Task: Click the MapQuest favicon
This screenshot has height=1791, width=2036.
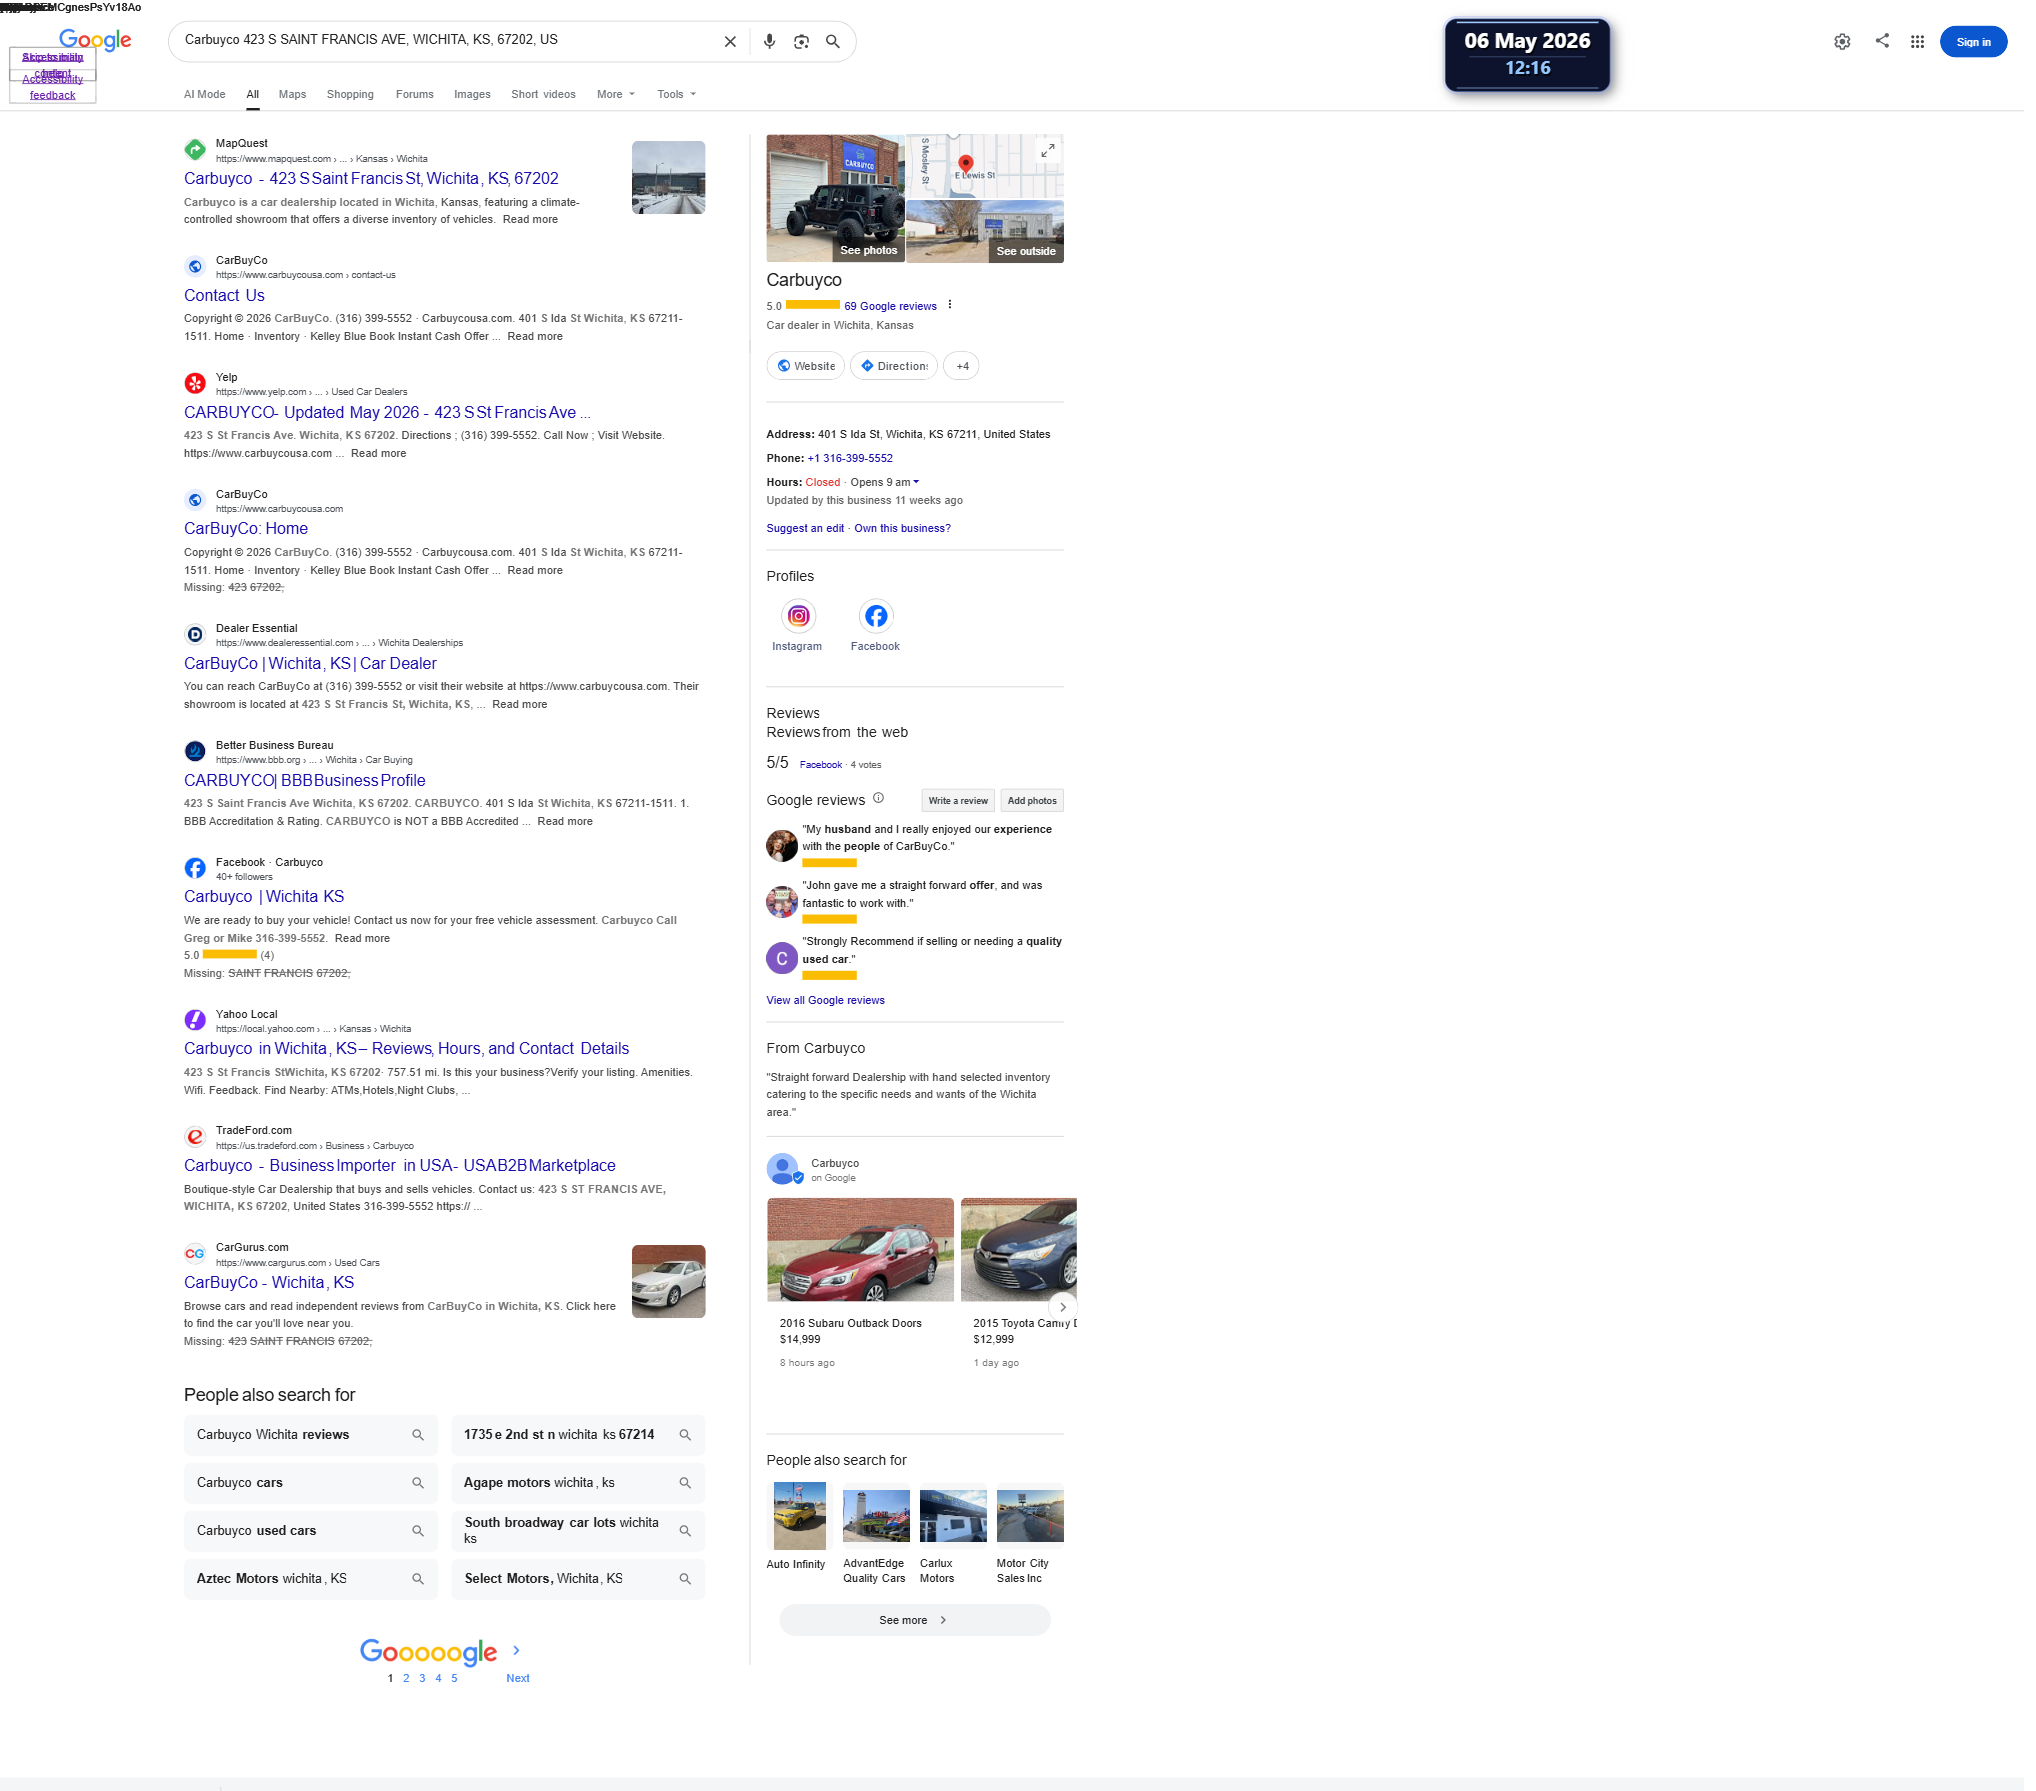Action: click(x=195, y=150)
